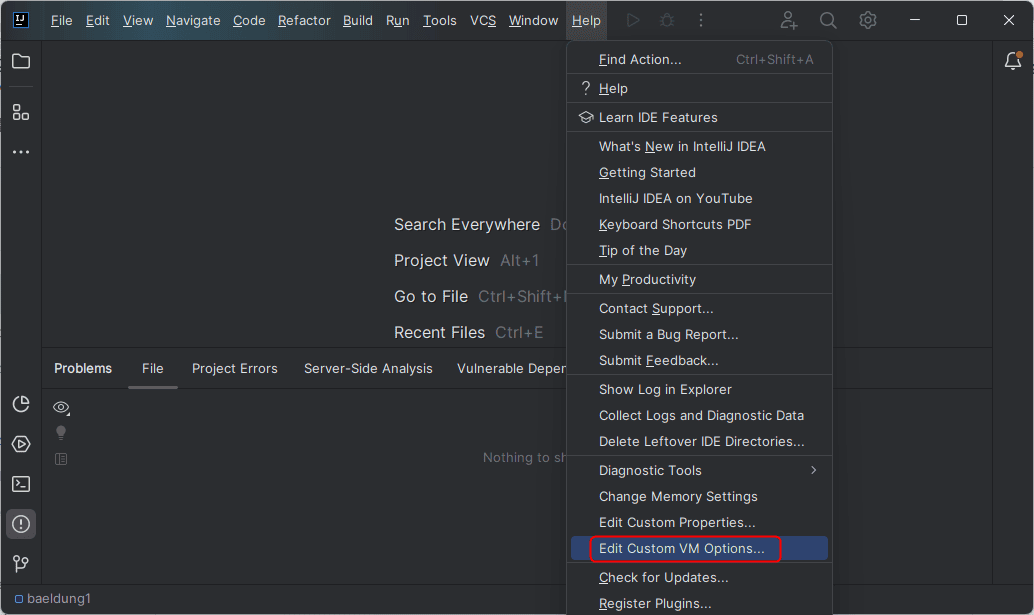Choose Contact Support

(x=699, y=308)
